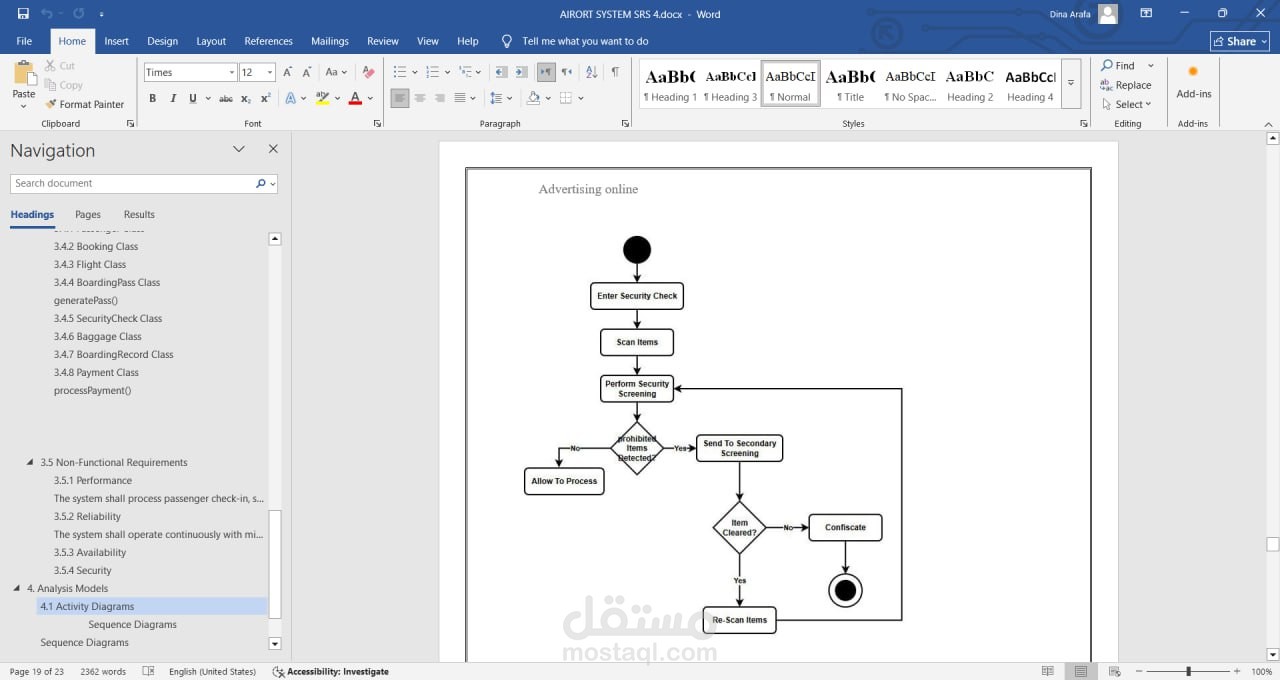Click the Sort paragraph icon
Screen dimensions: 1280x680
(591, 72)
